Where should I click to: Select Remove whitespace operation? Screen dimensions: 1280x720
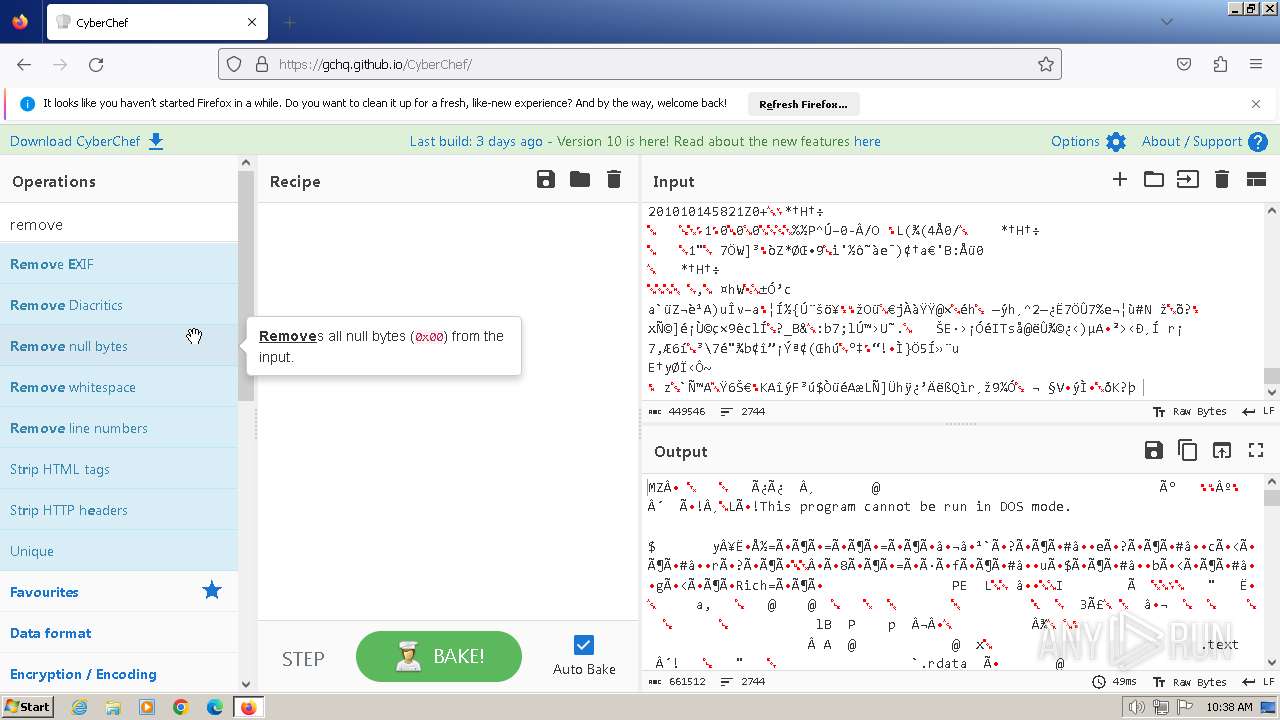tap(119, 387)
